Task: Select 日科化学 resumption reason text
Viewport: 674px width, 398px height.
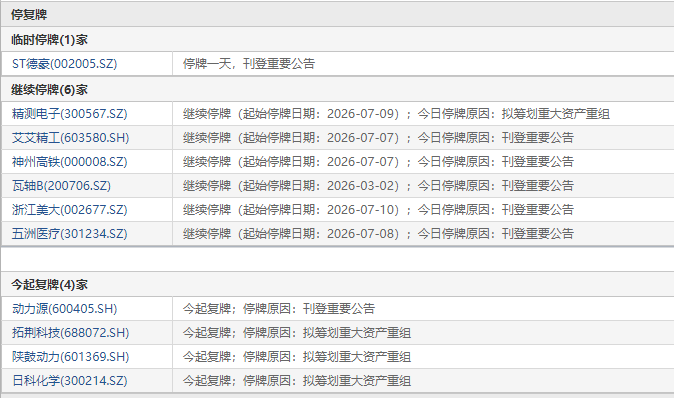Action: point(297,381)
